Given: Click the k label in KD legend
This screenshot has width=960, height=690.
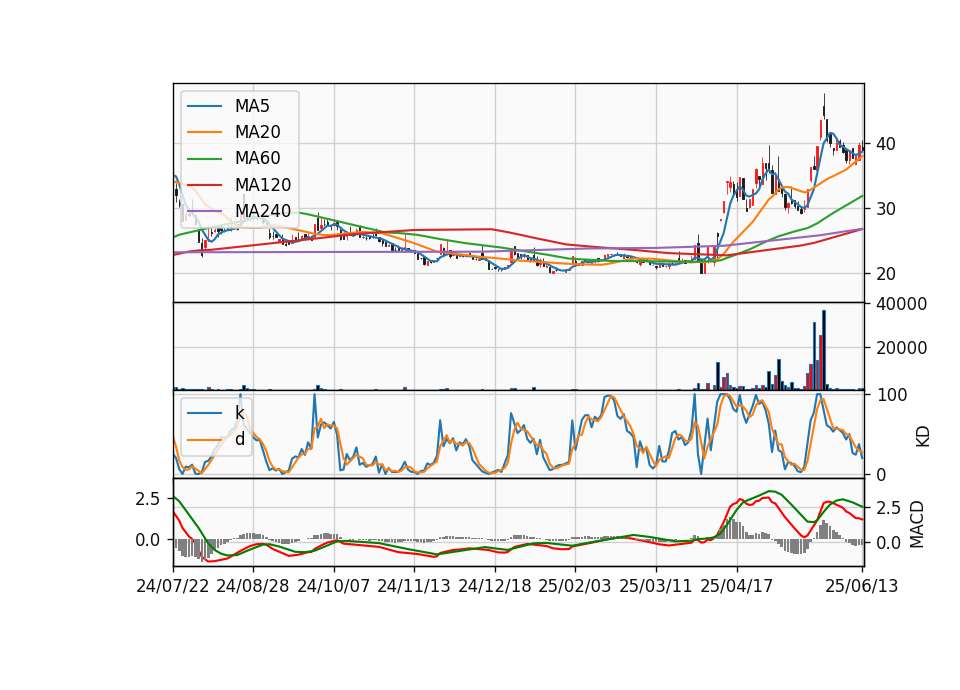Looking at the screenshot, I should pyautogui.click(x=239, y=413).
